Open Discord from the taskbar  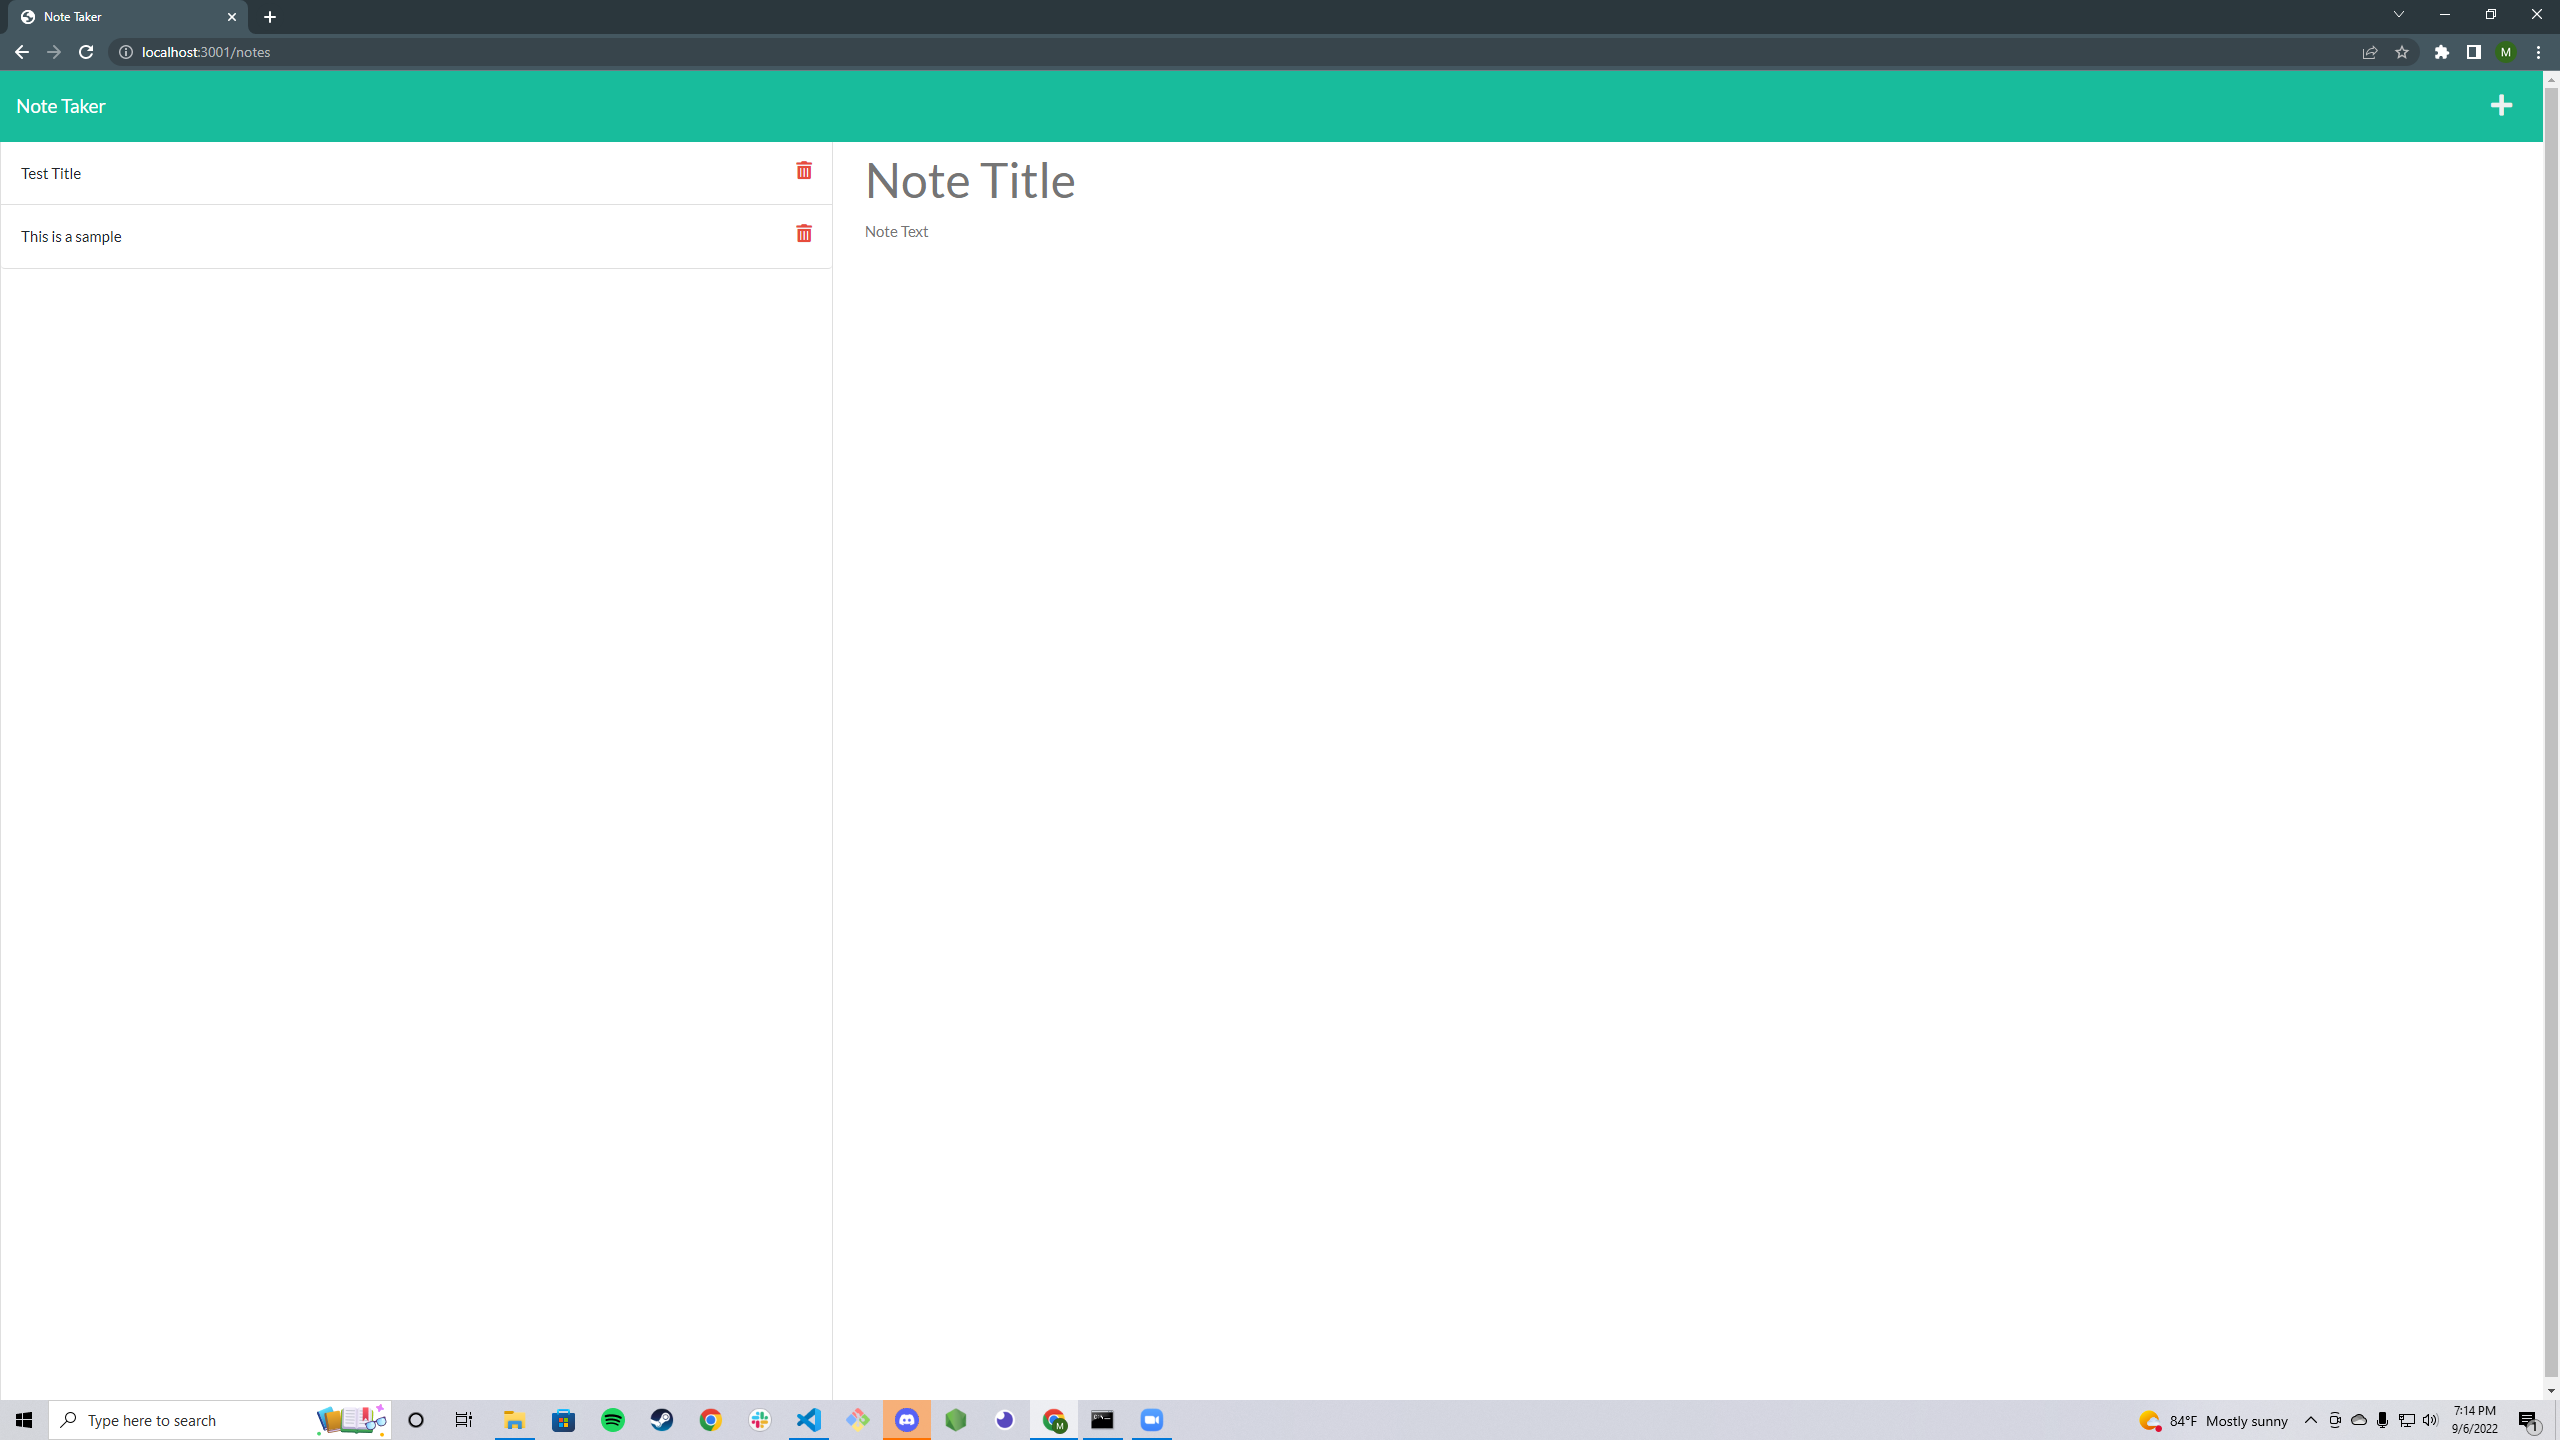point(906,1419)
